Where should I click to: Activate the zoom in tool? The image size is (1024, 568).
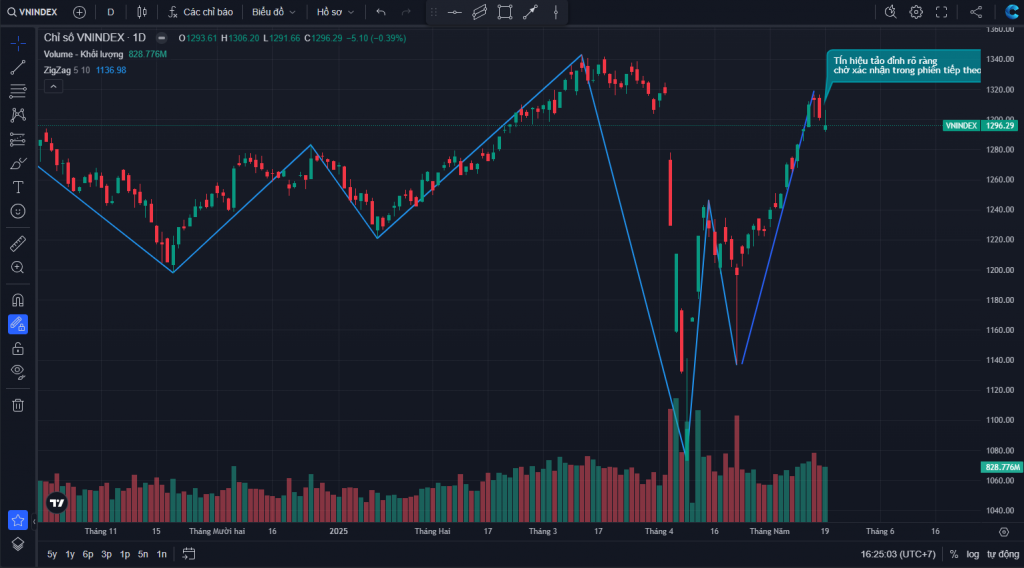coord(18,268)
